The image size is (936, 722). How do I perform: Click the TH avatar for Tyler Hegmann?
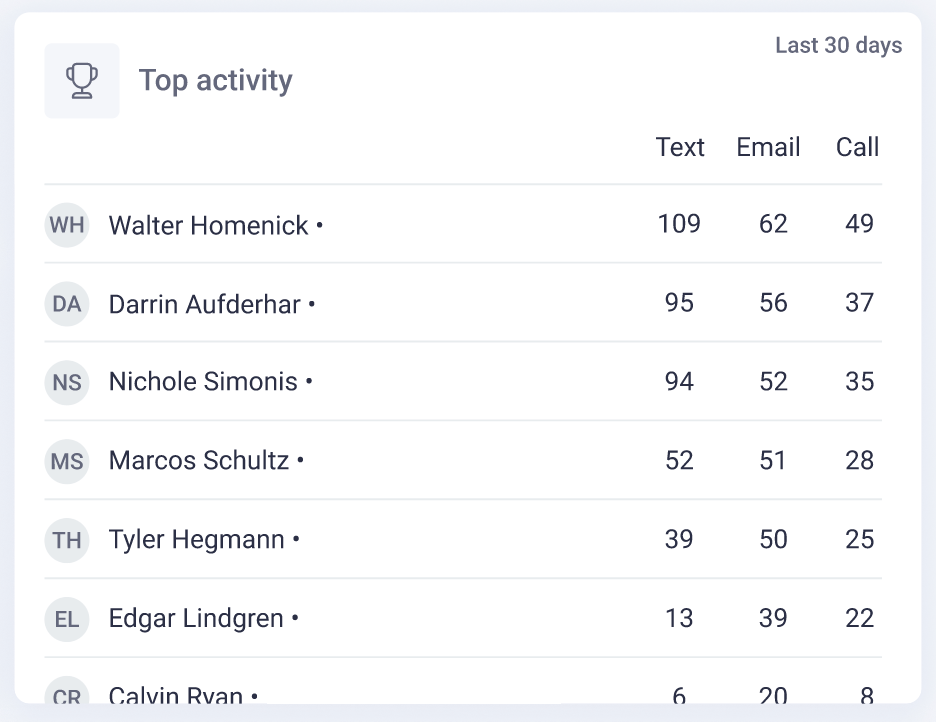pos(67,540)
